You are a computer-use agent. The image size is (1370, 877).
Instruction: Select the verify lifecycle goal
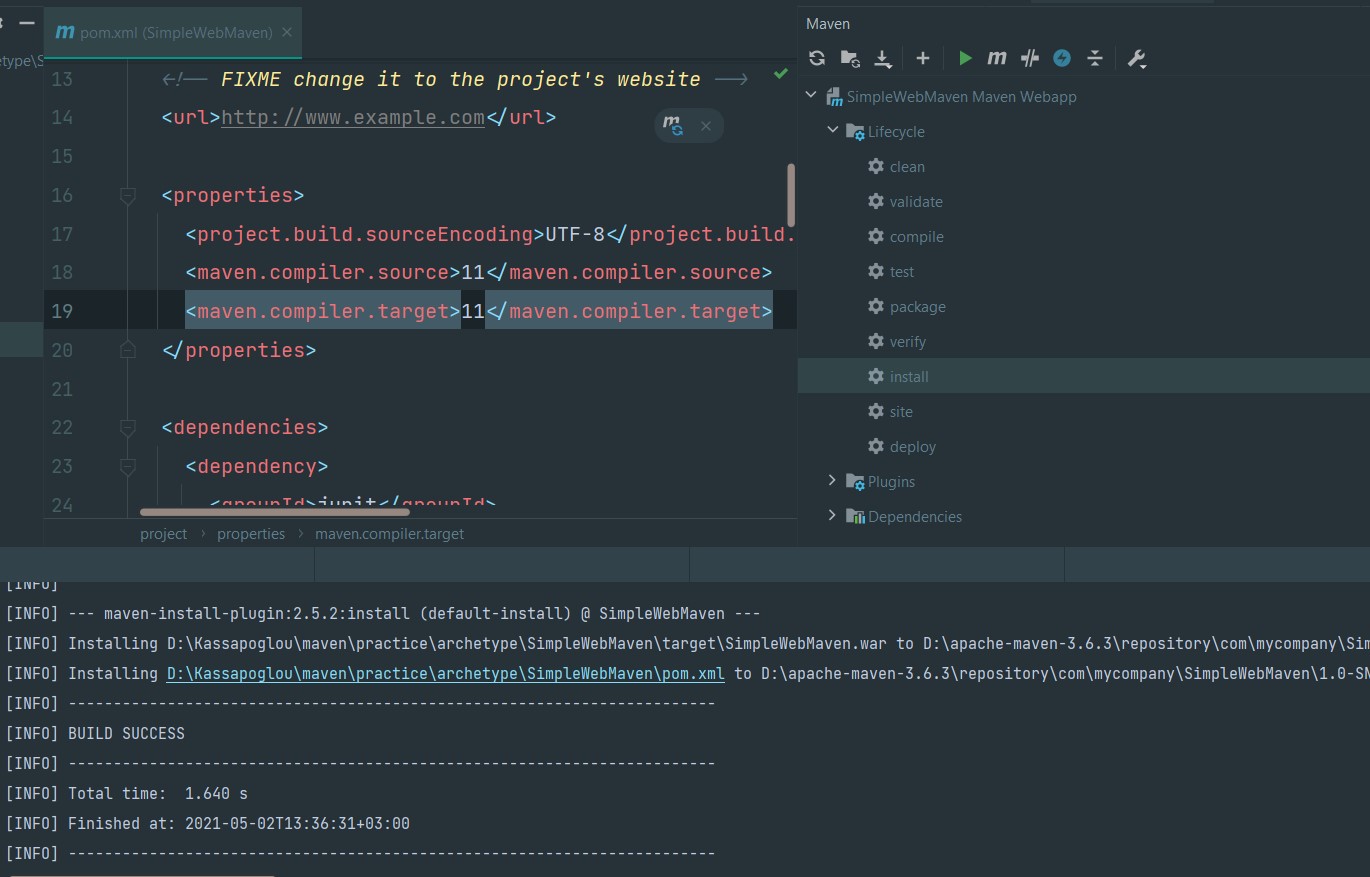(x=908, y=342)
